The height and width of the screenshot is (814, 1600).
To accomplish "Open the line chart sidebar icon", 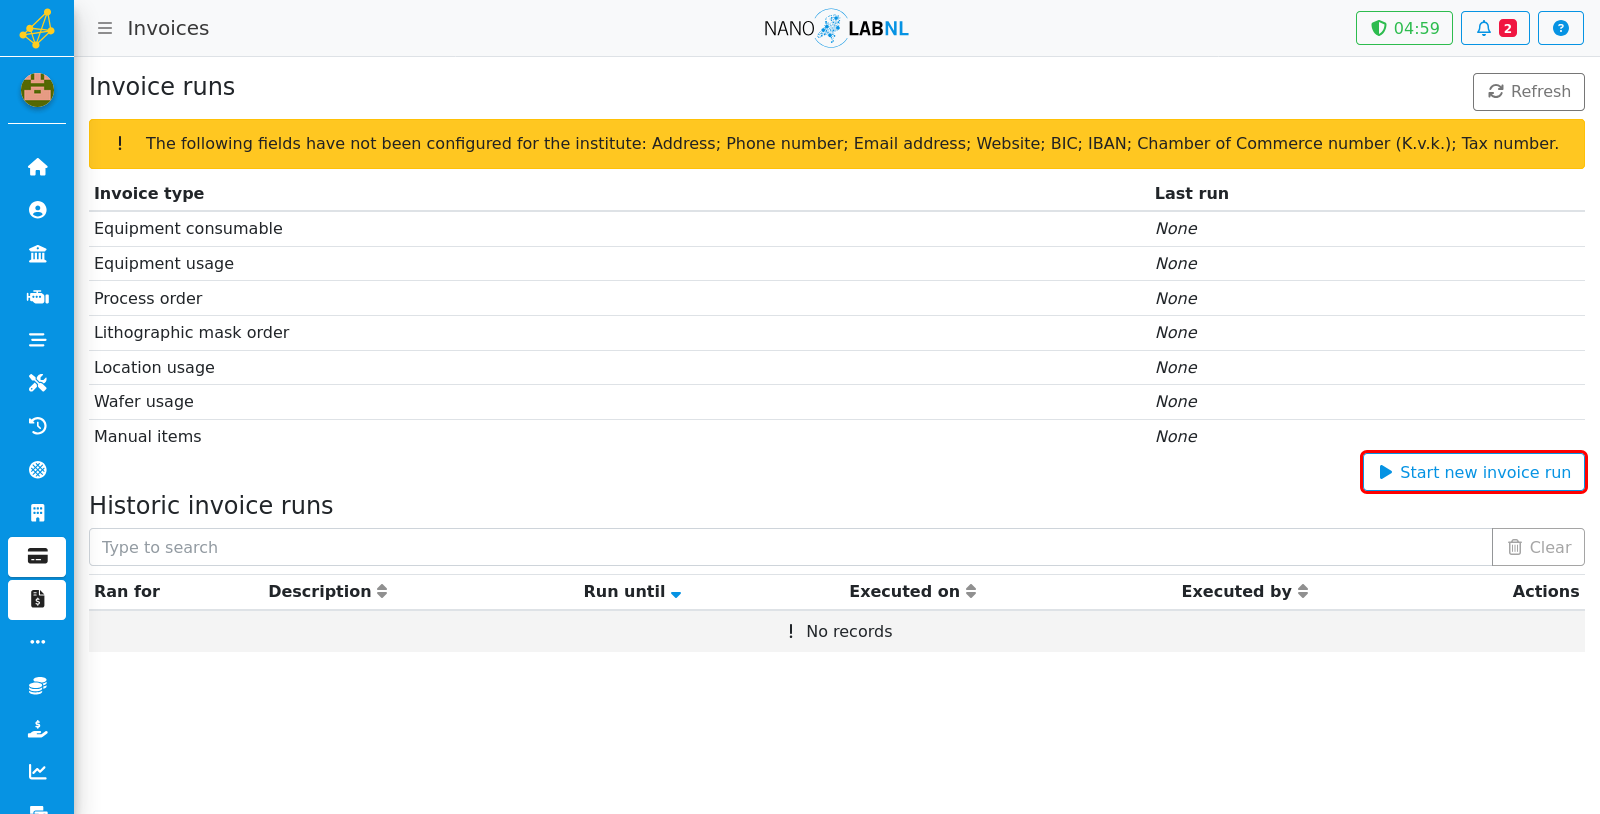I will (37, 772).
